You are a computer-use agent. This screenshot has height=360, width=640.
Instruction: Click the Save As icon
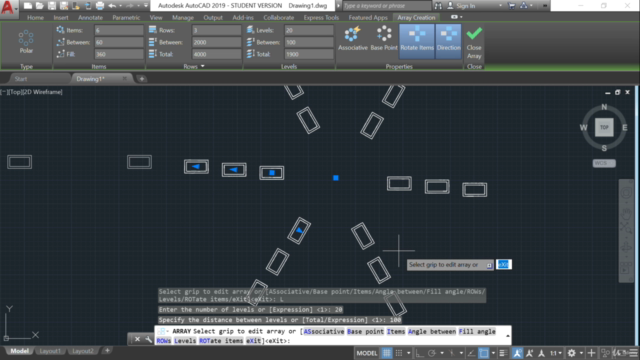click(x=64, y=6)
